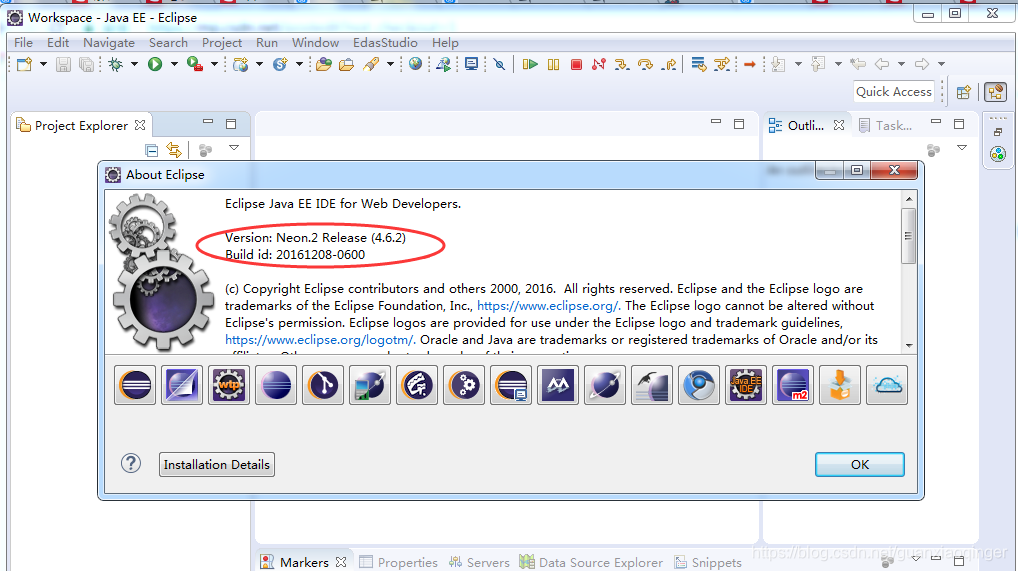Click the help question mark icon
The width and height of the screenshot is (1018, 571).
tap(130, 464)
